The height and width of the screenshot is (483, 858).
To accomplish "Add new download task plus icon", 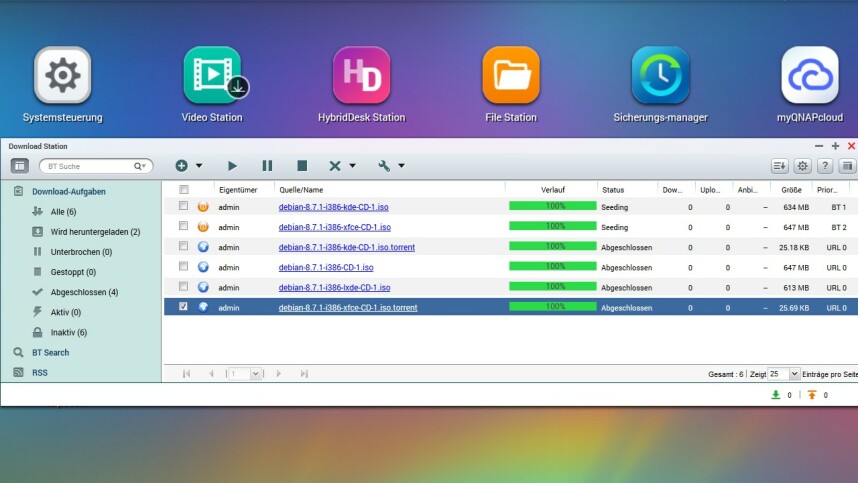I will 182,165.
